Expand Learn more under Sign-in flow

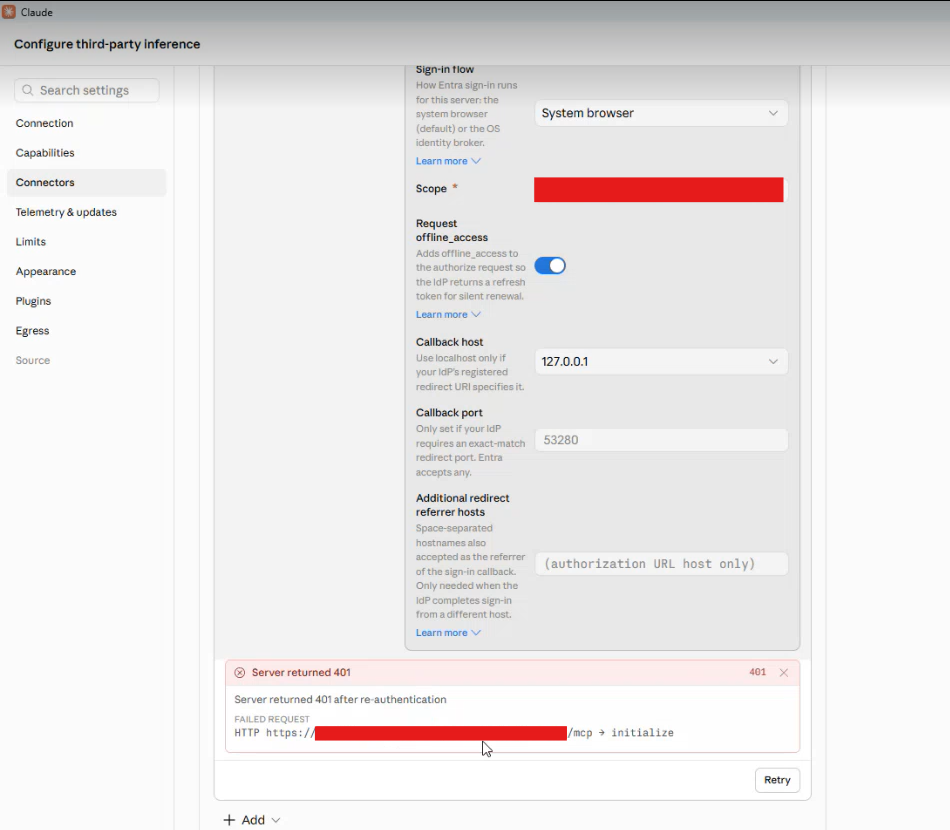click(448, 161)
